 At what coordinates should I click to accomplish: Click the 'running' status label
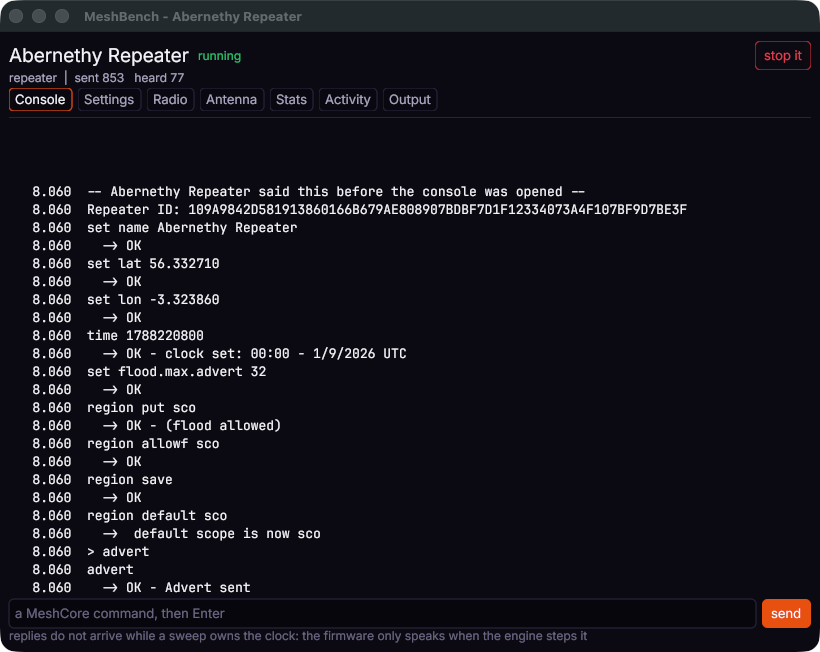coord(219,56)
